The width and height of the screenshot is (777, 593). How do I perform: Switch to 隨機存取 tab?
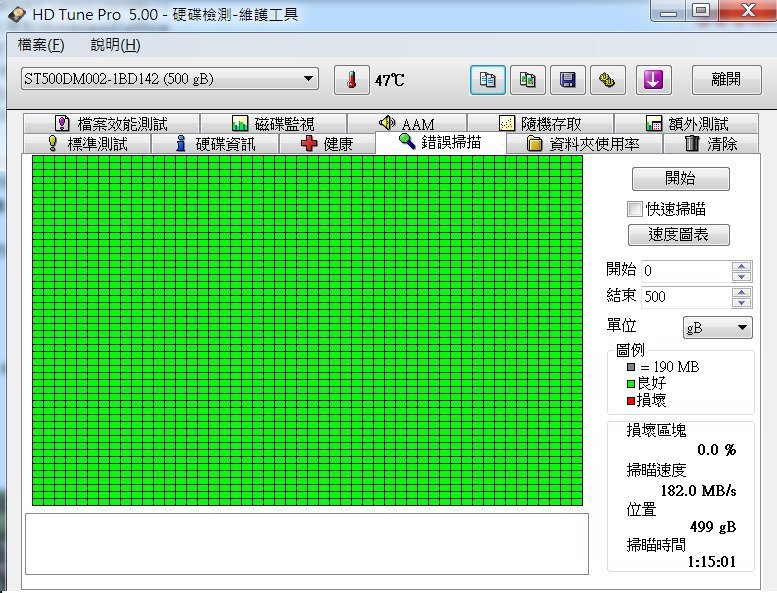point(541,123)
